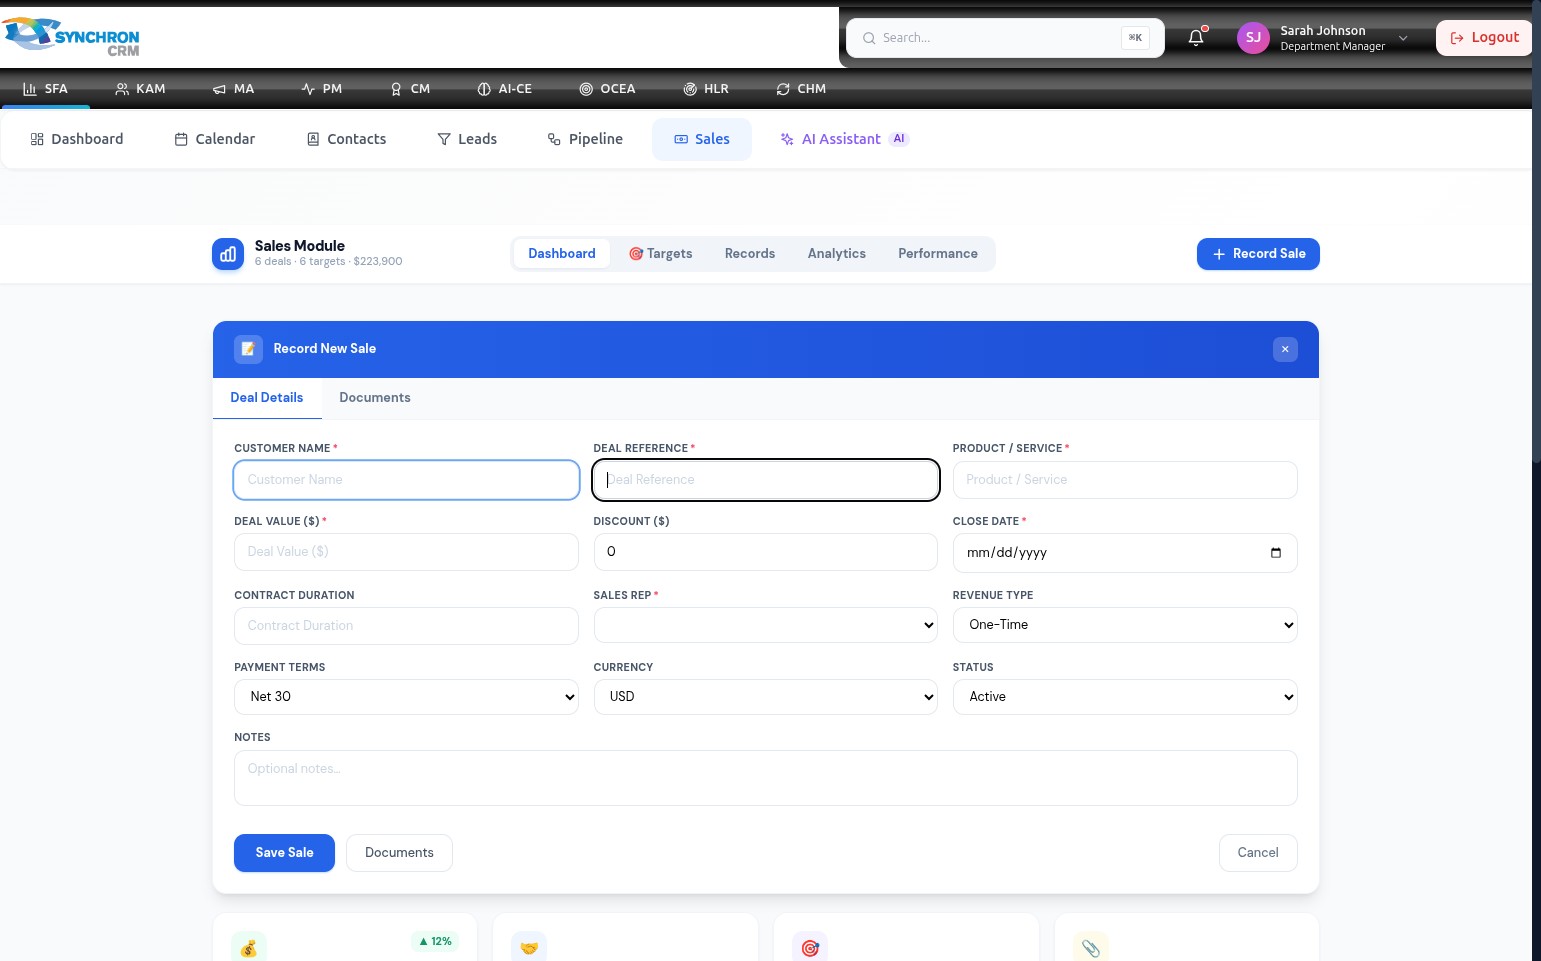Open the Payment Terms dropdown
1541x961 pixels.
click(406, 697)
